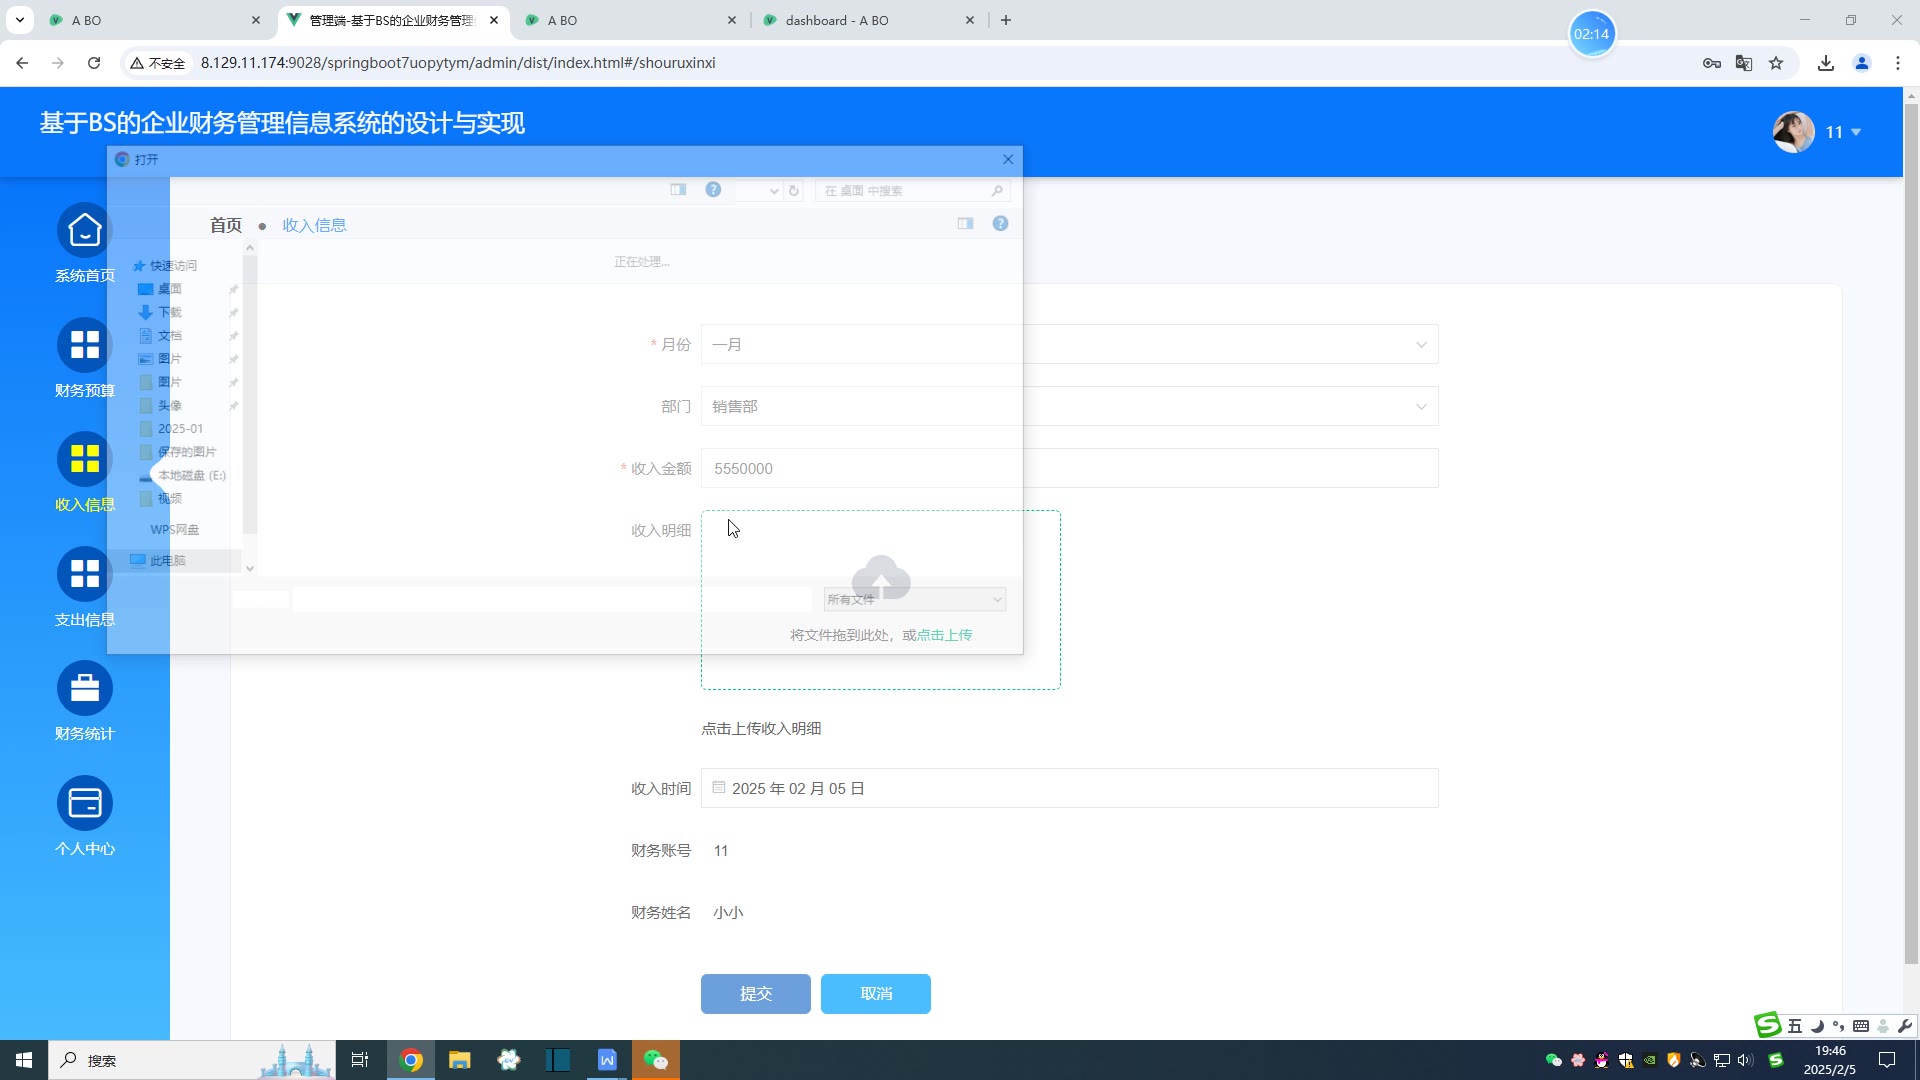Image resolution: width=1920 pixels, height=1080 pixels.
Task: Open WeChat from the Windows taskbar
Action: 656,1060
